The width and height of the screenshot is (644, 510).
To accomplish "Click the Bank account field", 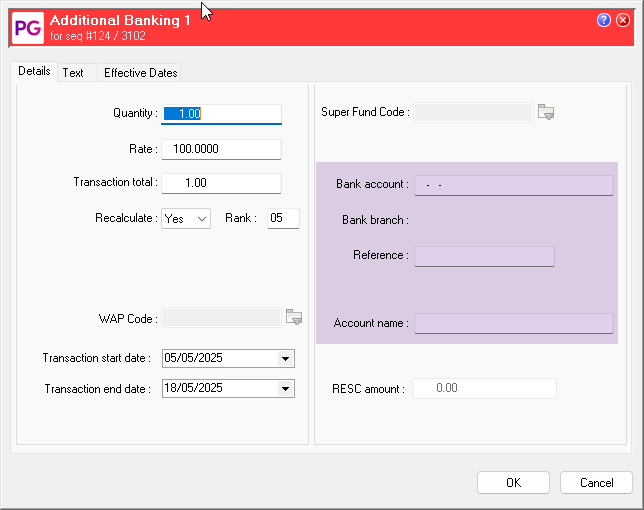I will click(x=513, y=185).
